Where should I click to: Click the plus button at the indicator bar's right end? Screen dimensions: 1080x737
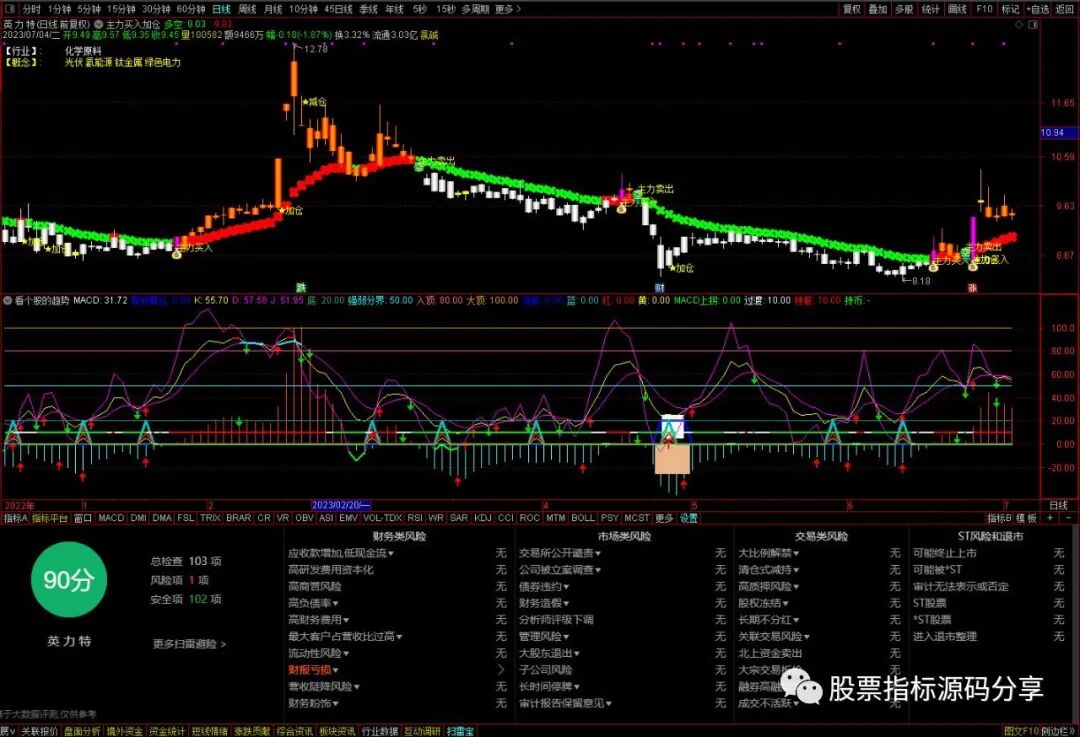coord(1050,517)
